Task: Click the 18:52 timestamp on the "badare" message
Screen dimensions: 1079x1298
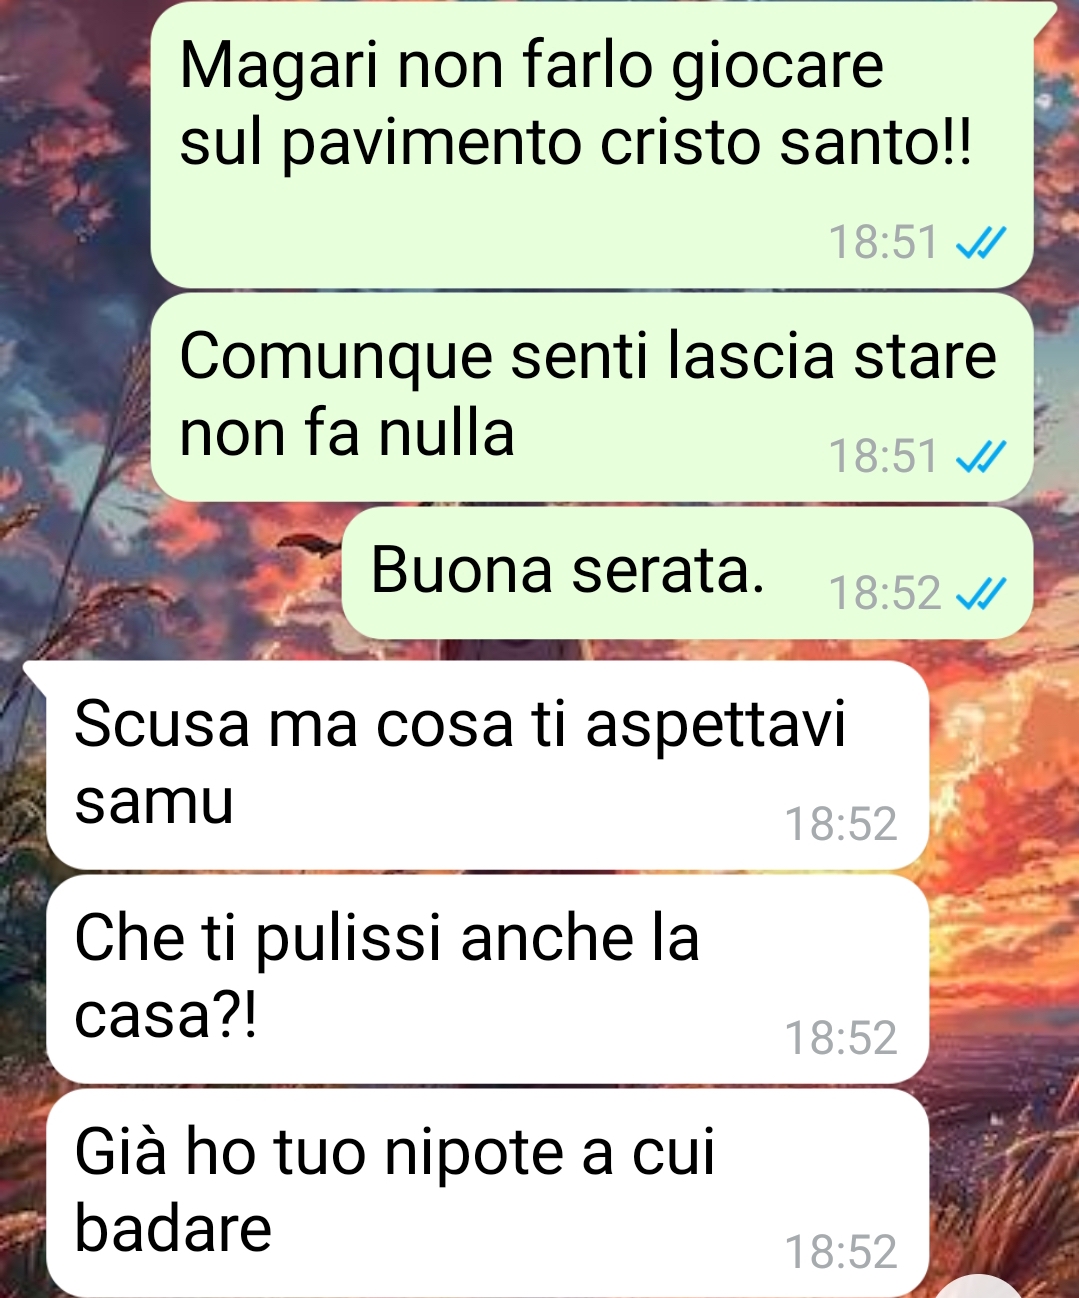Action: [x=841, y=1252]
